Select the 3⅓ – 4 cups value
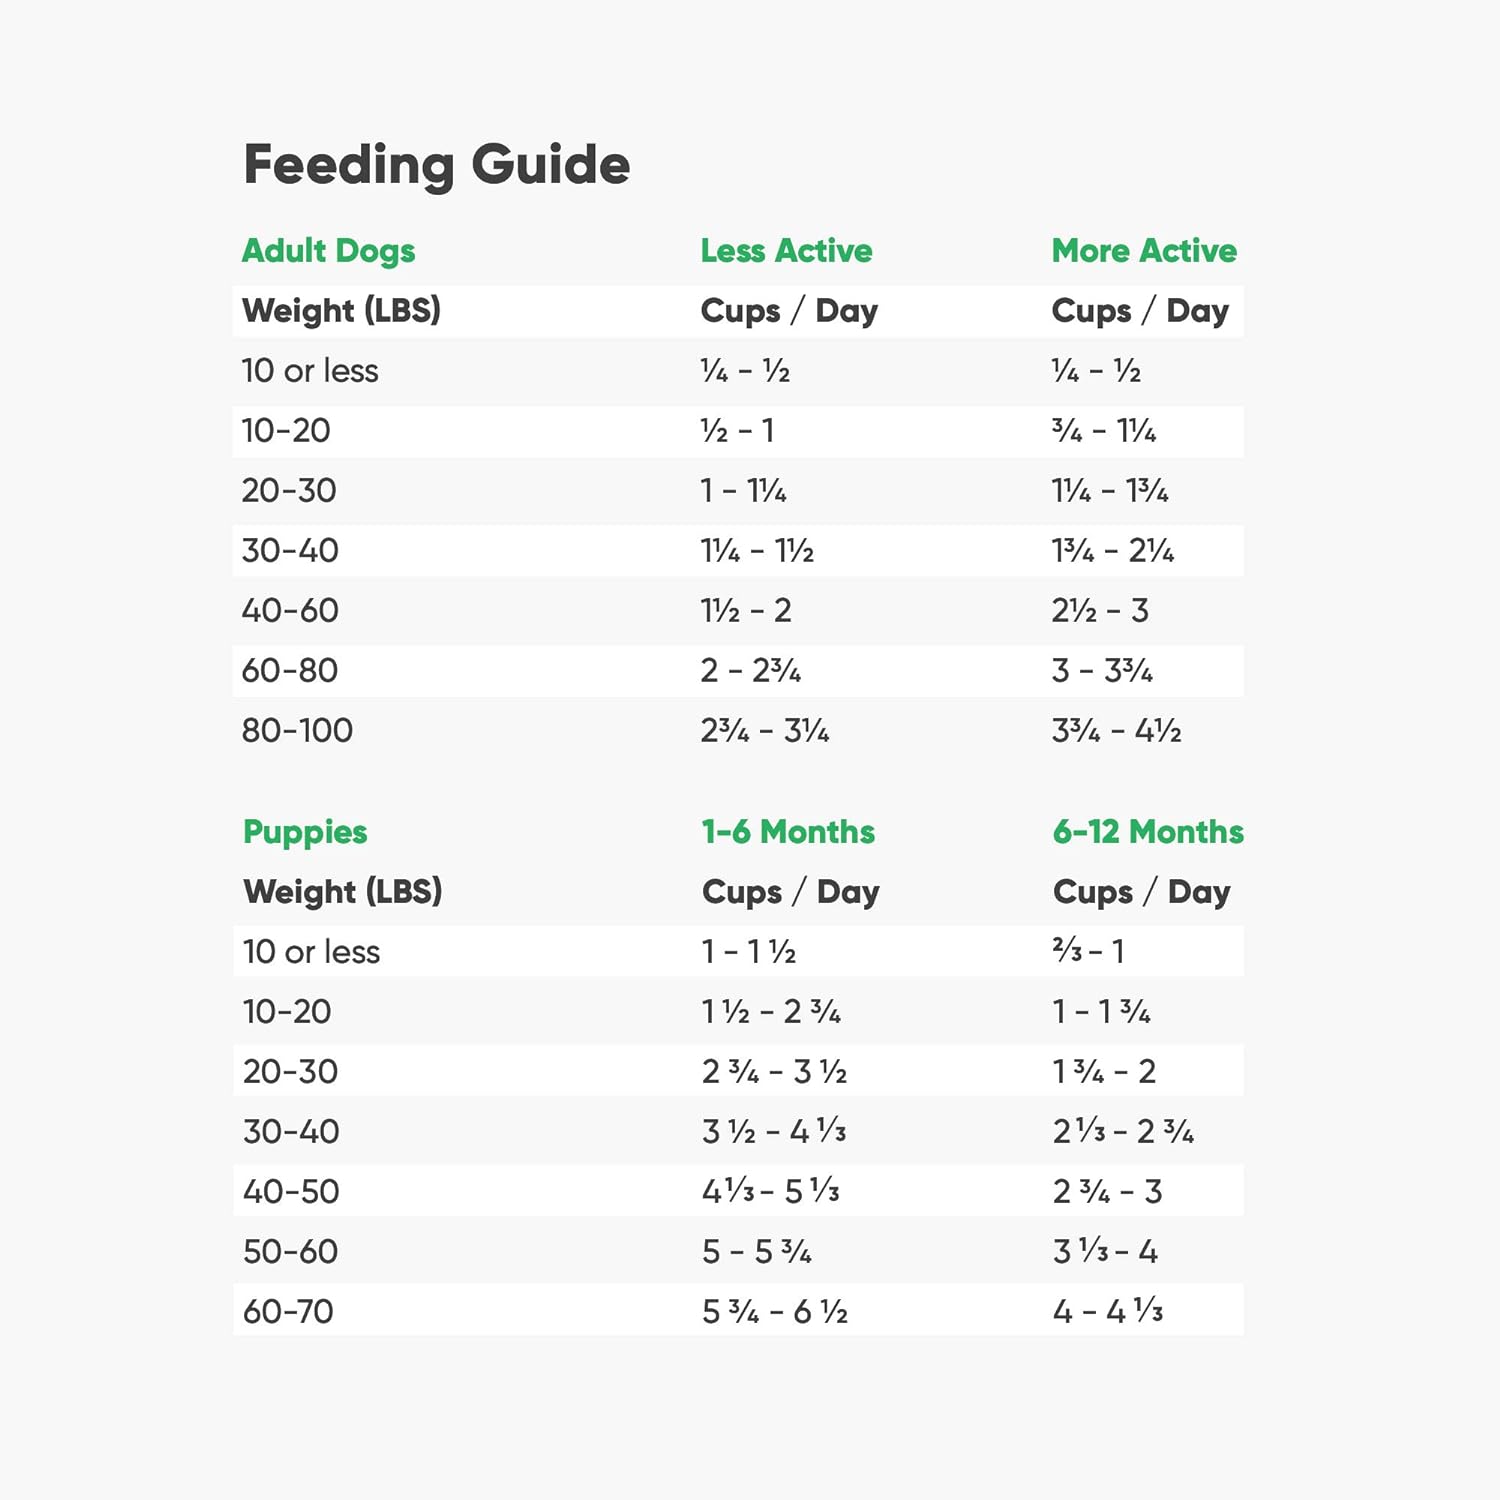 1105,1251
